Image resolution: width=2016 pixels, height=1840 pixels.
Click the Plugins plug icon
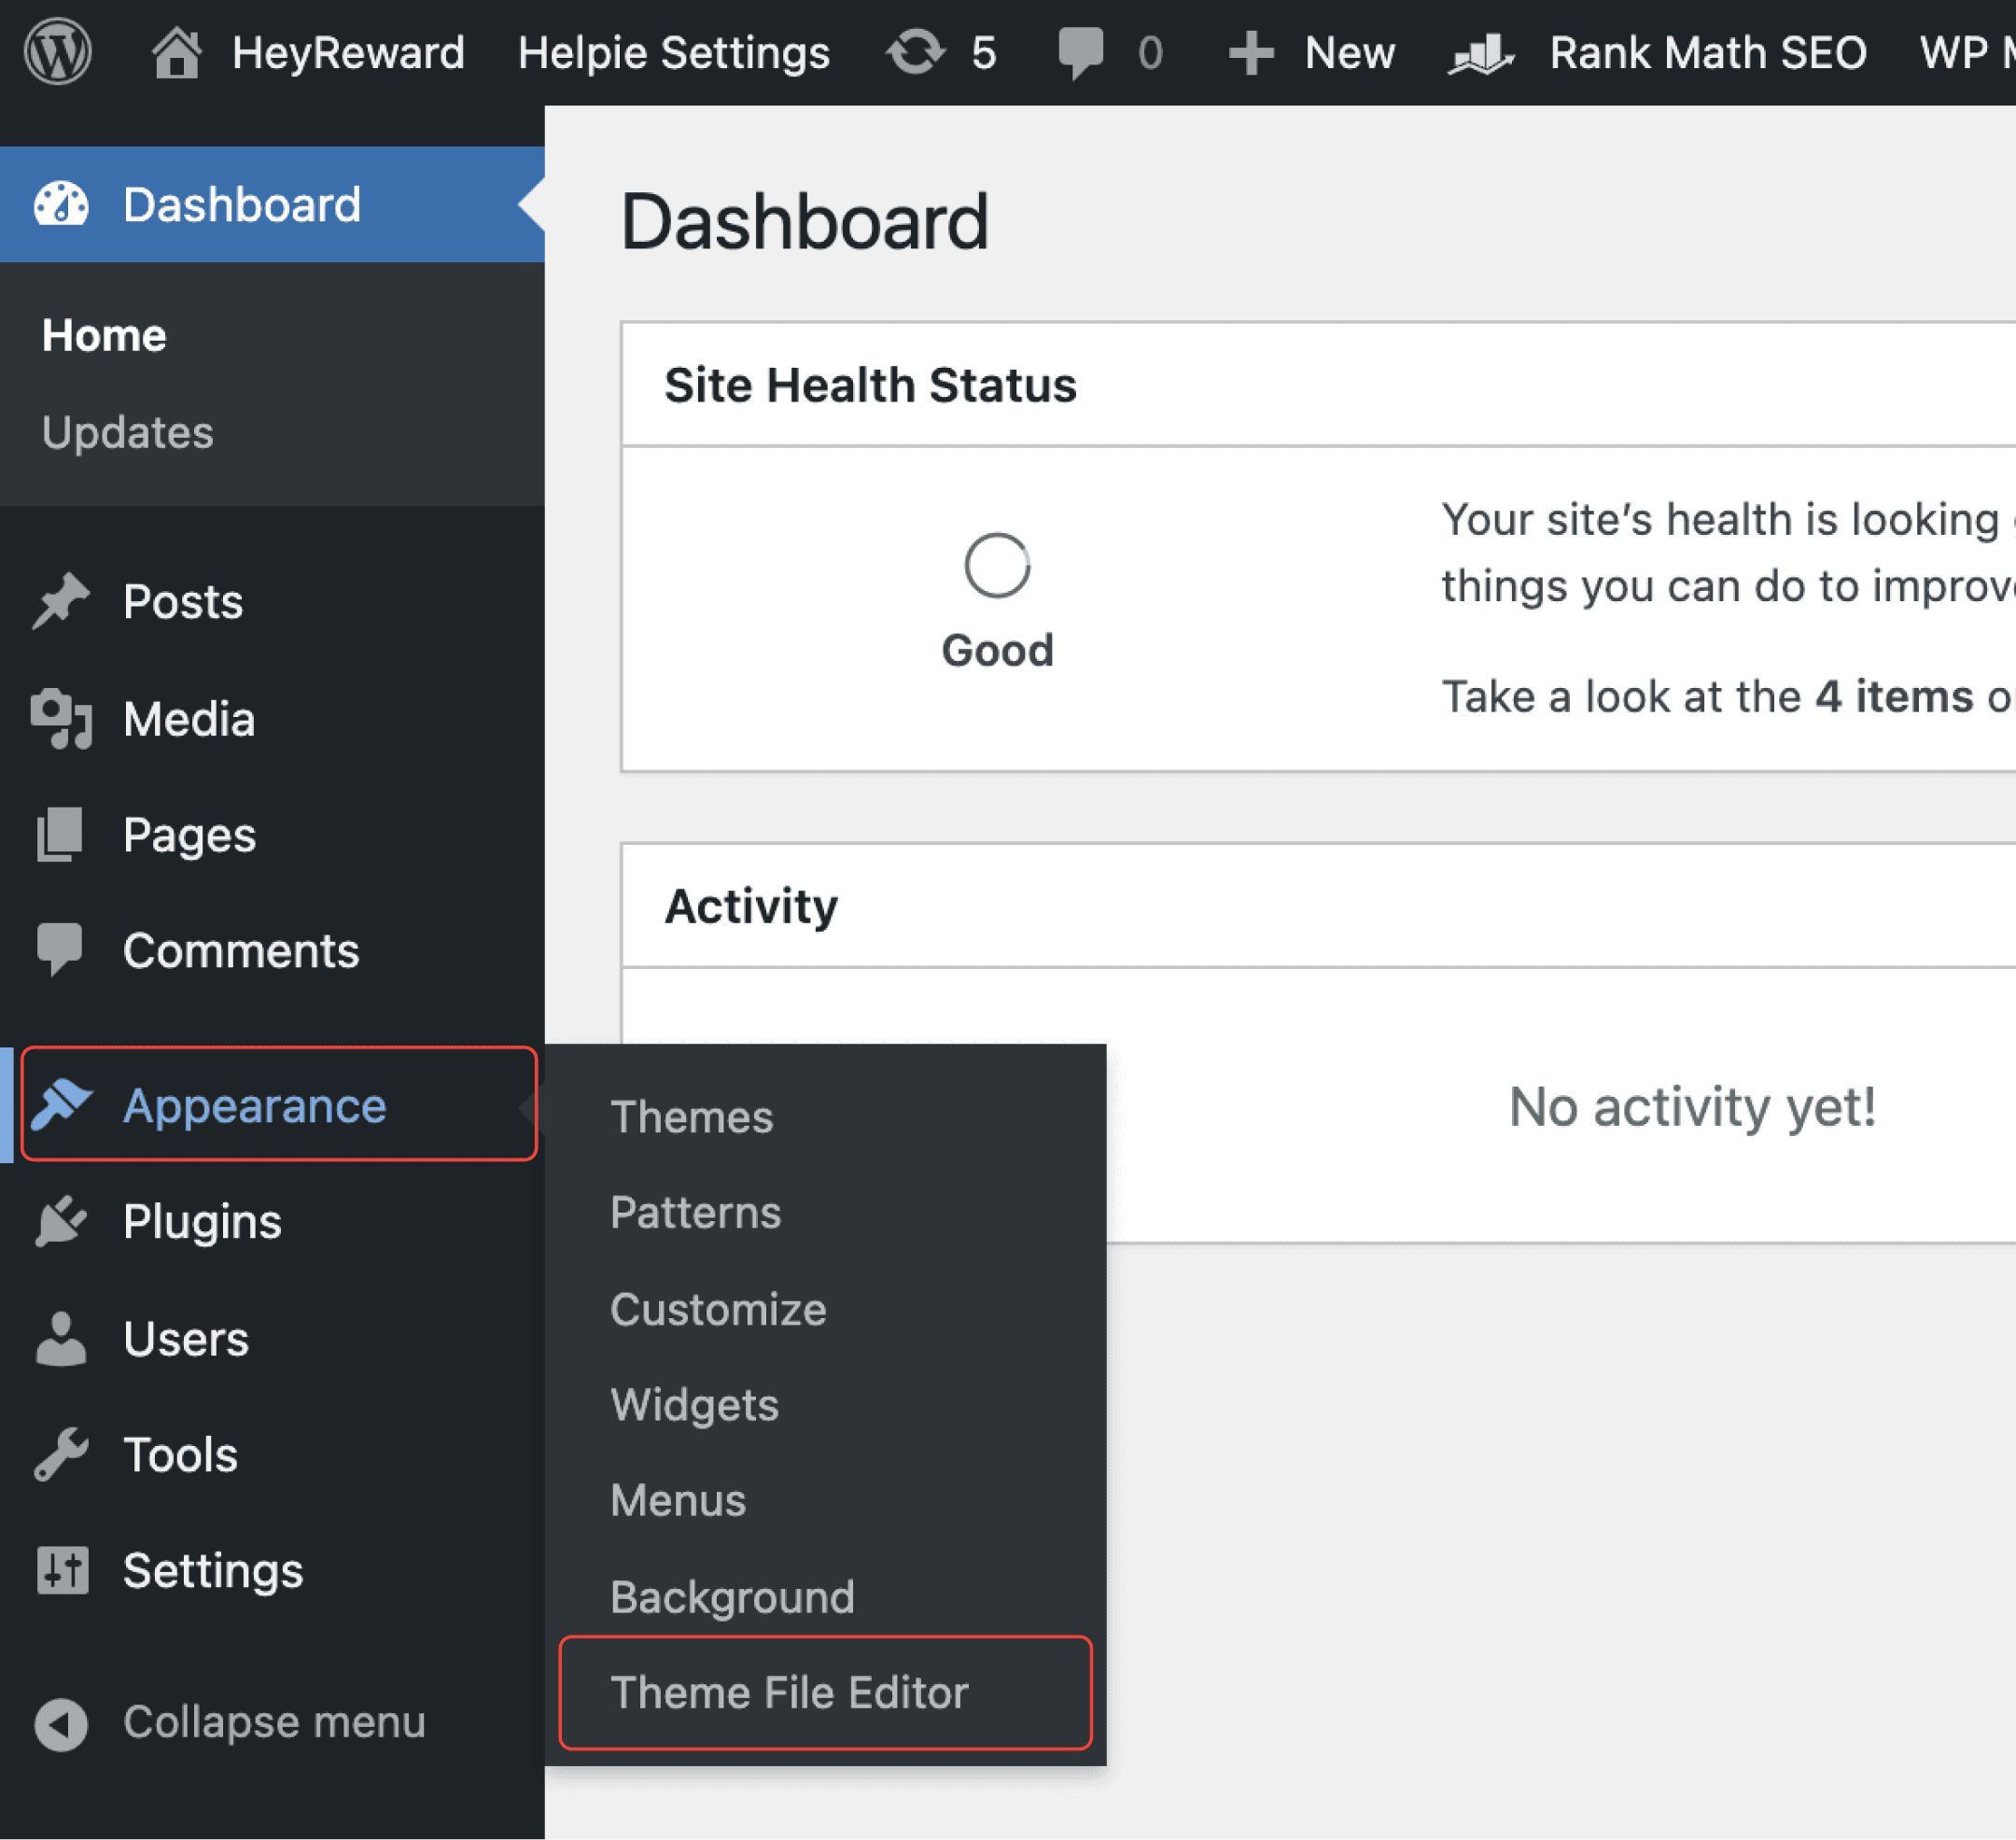pos(62,1221)
